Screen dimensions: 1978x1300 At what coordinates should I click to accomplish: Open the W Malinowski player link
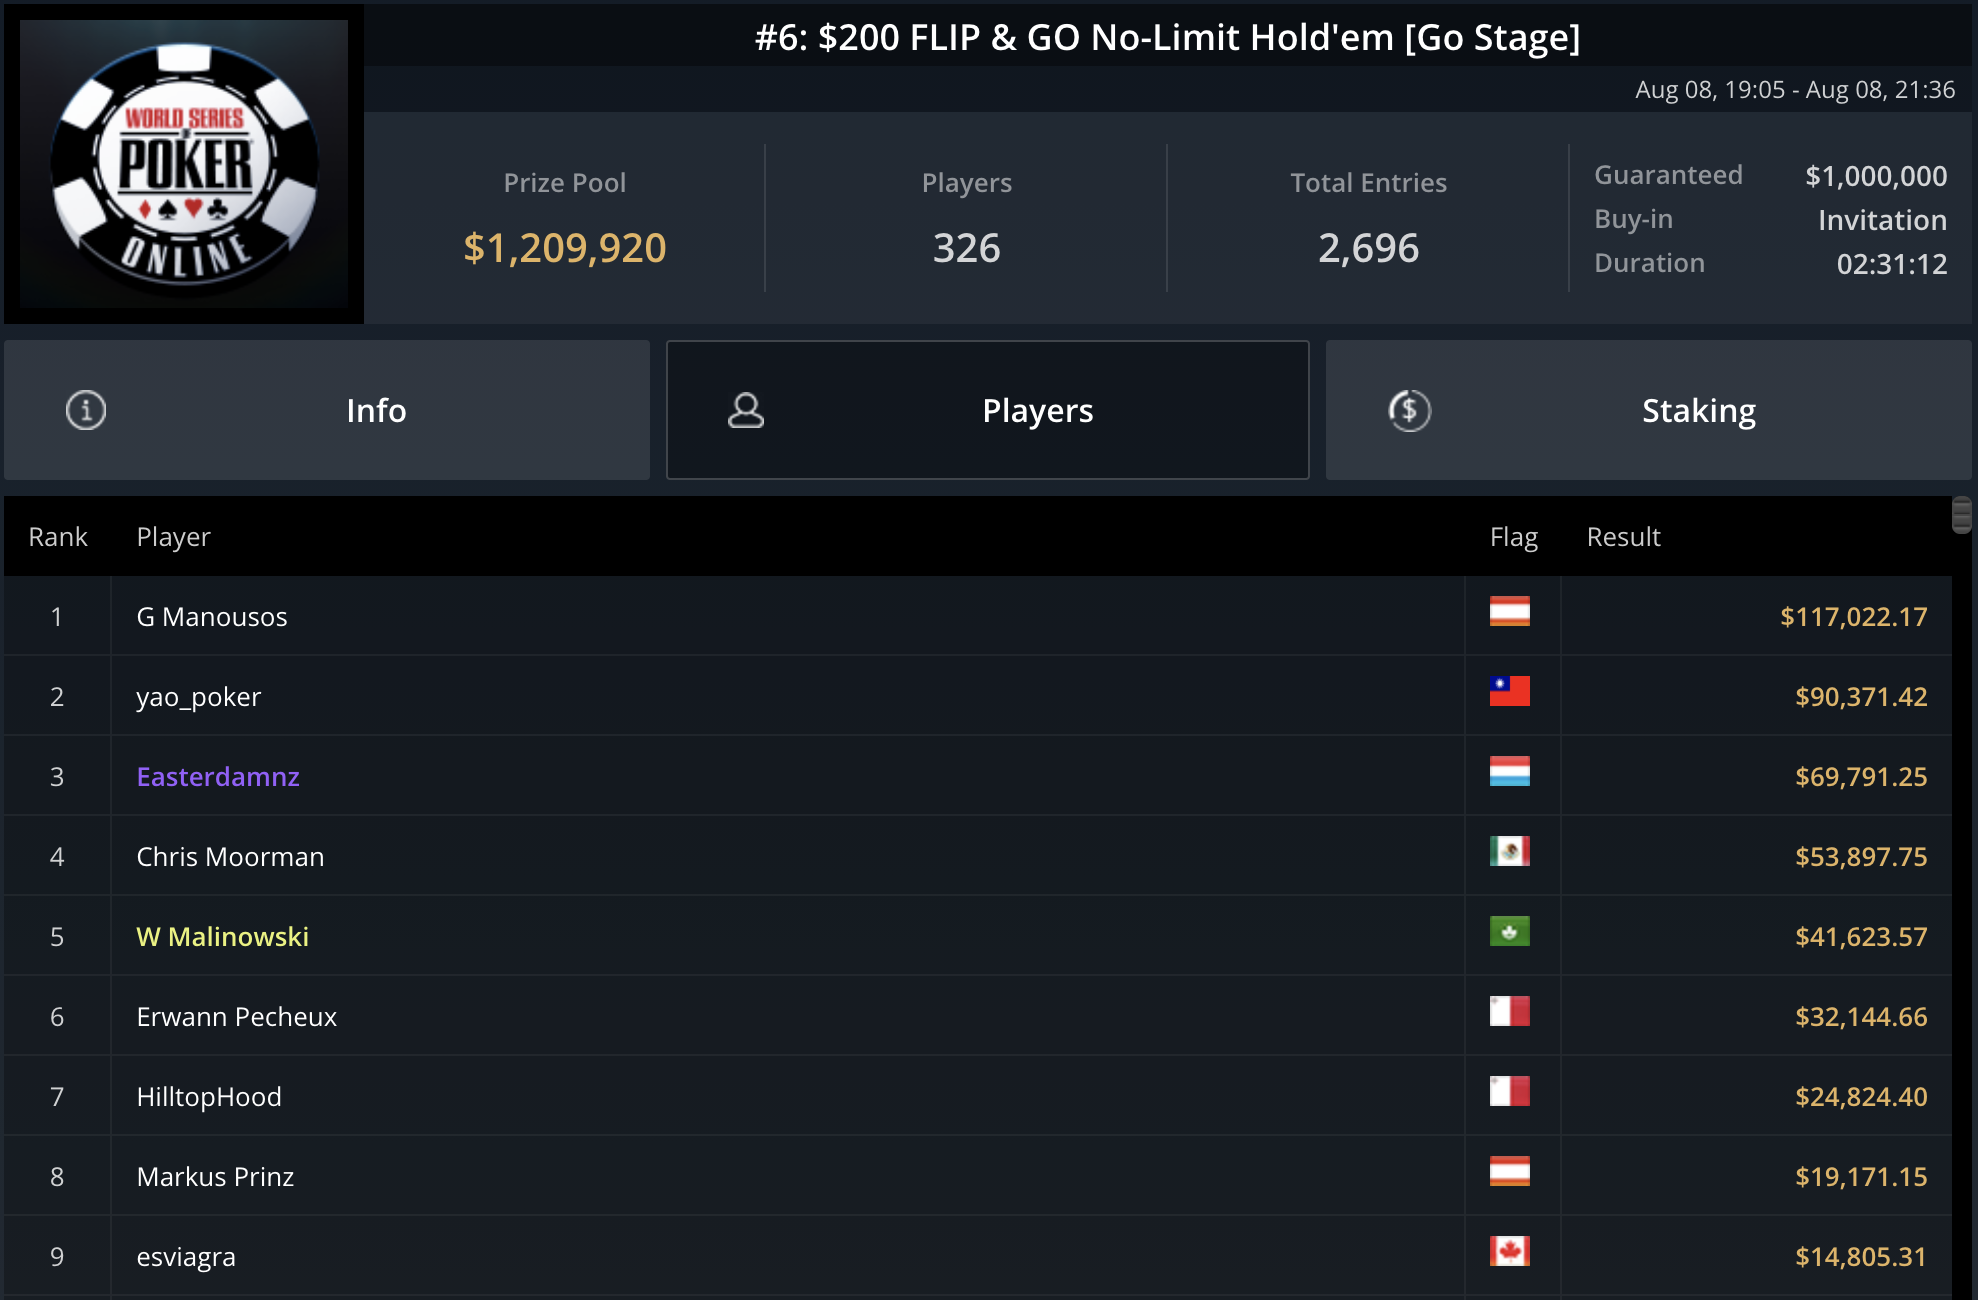(x=223, y=937)
